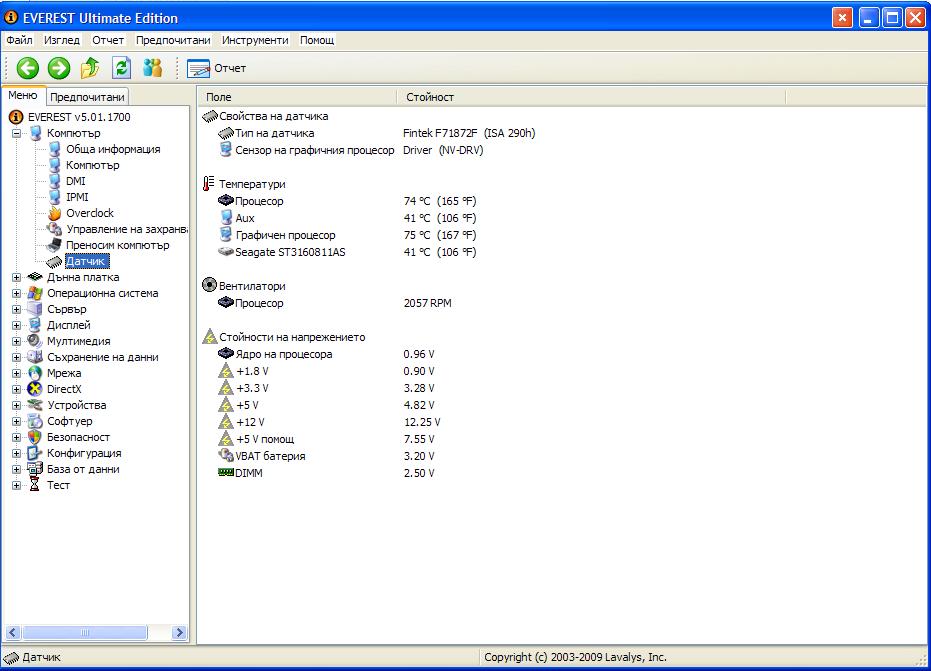Image resolution: width=931 pixels, height=671 pixels.
Task: Open the Overclock tree item
Action: (x=90, y=213)
